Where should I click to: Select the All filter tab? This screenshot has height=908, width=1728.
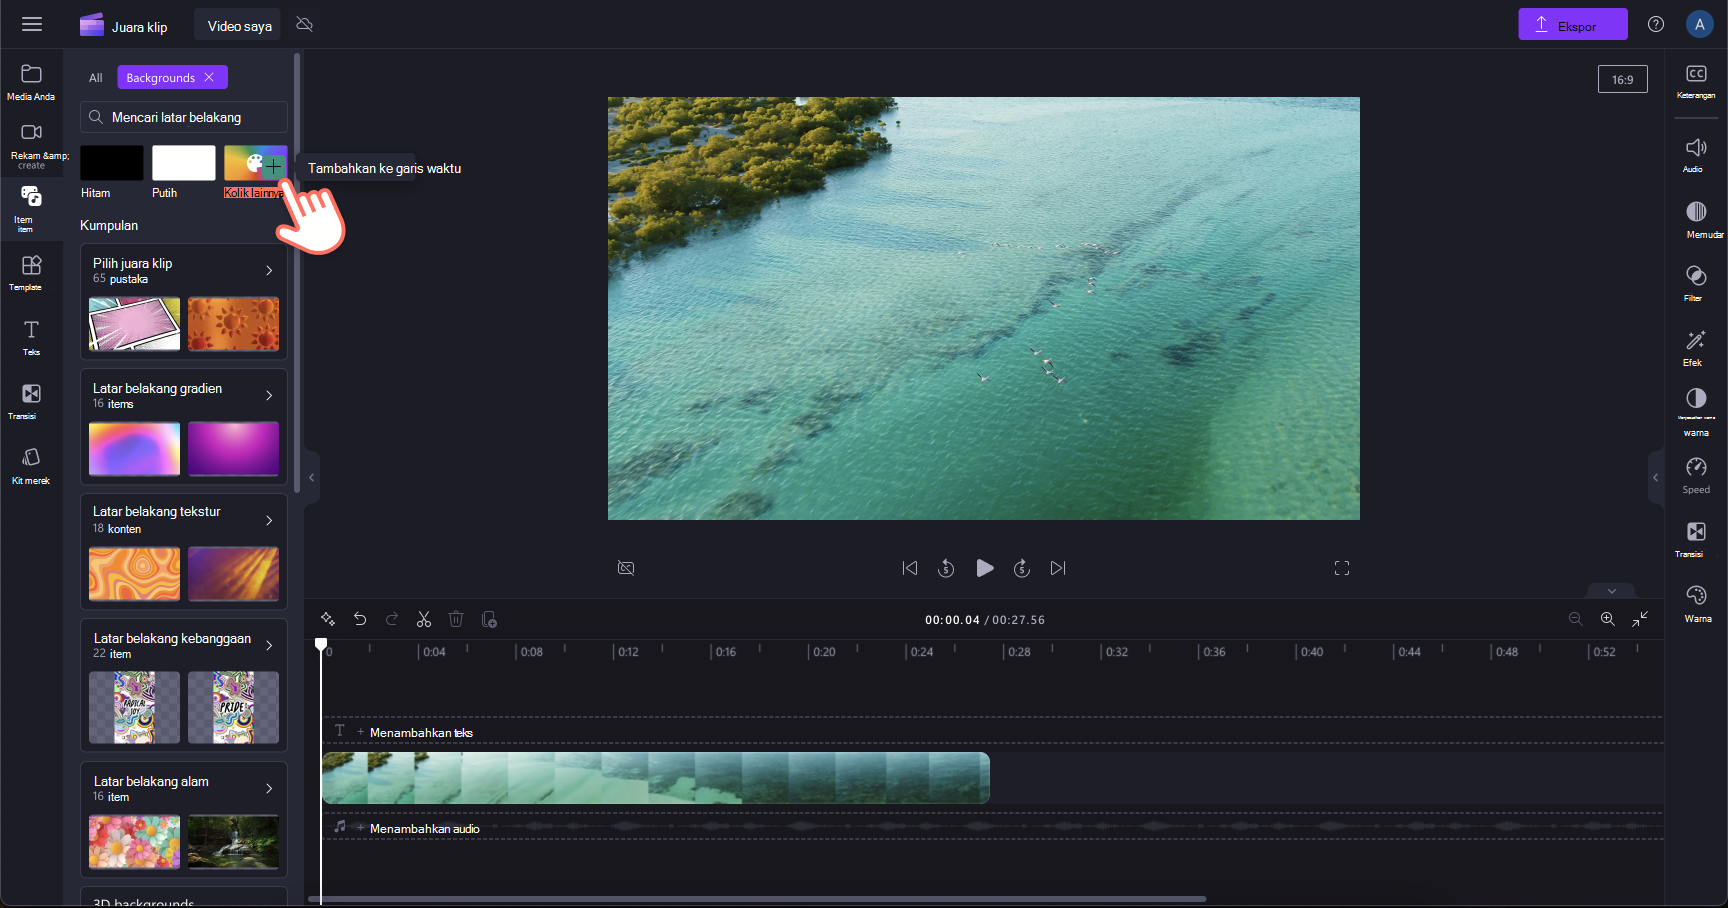pyautogui.click(x=96, y=77)
